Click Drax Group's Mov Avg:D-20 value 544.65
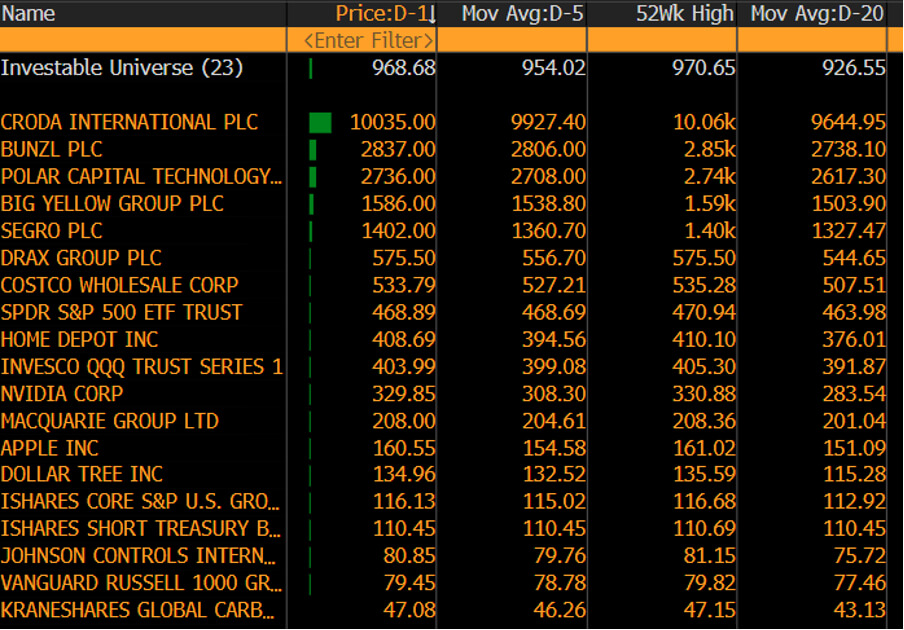The image size is (904, 630). coord(854,258)
